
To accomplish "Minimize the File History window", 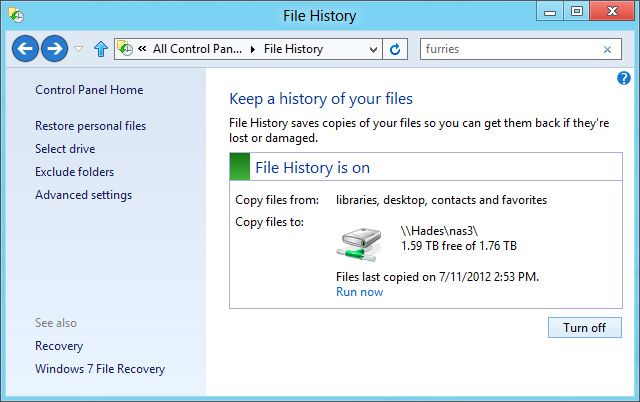I will coord(550,11).
